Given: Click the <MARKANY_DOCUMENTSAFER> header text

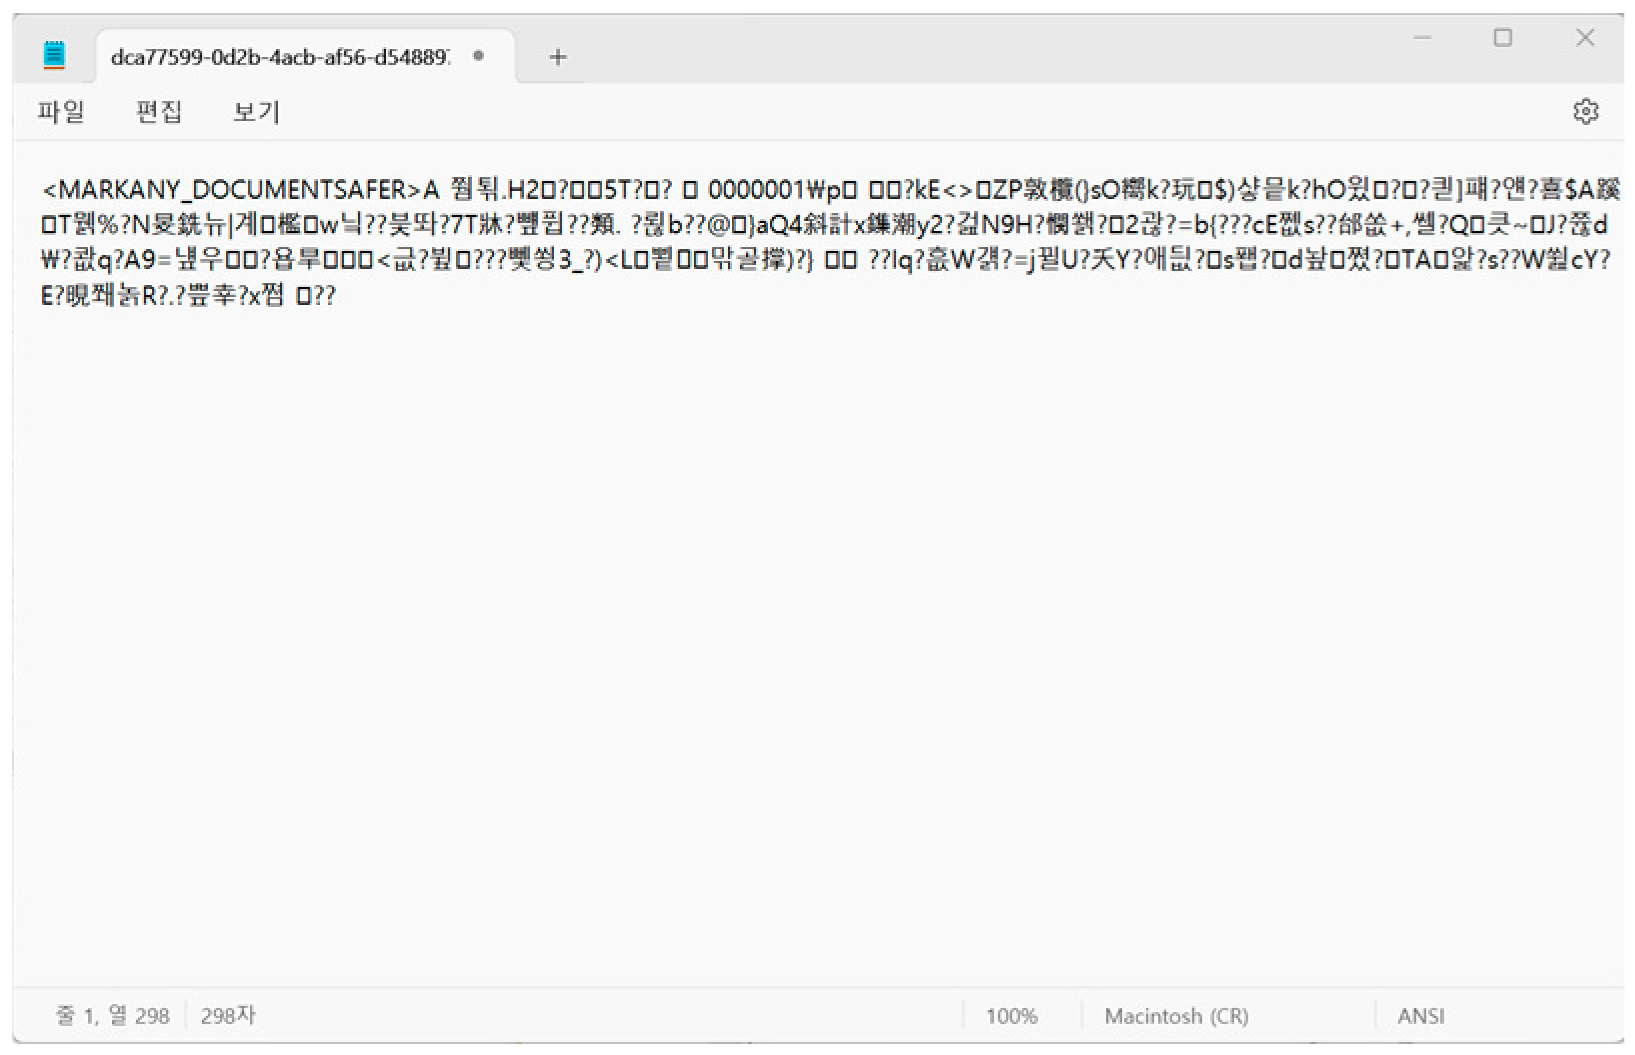Looking at the screenshot, I should click(x=232, y=190).
